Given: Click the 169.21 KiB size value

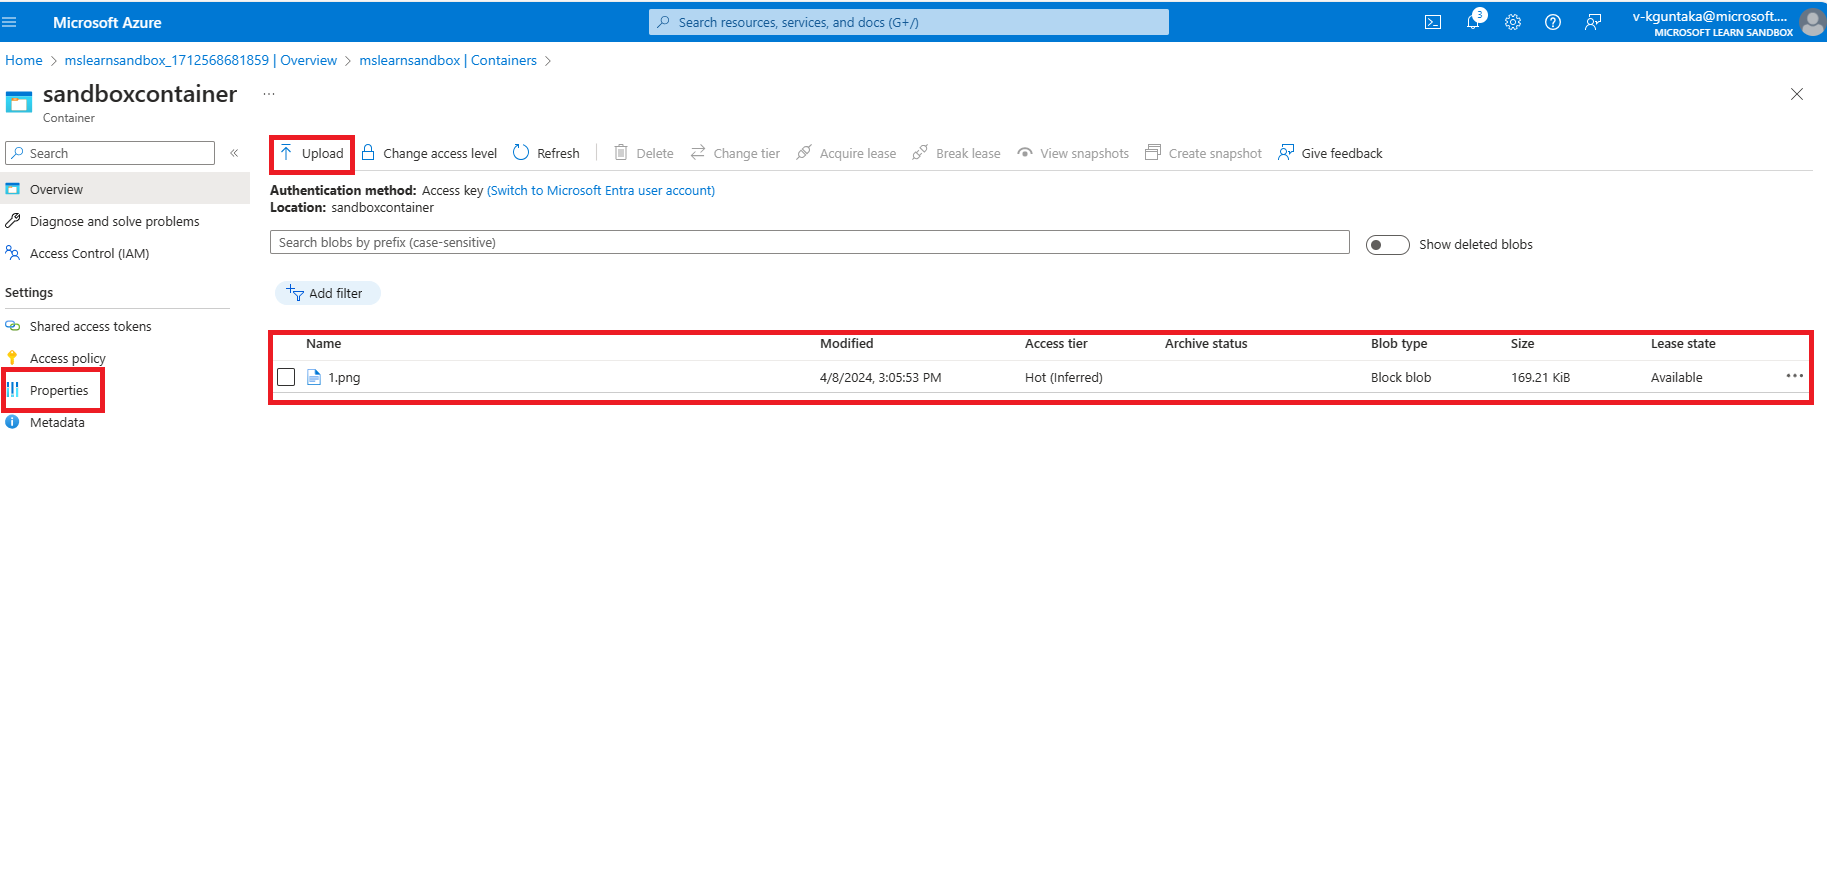Looking at the screenshot, I should [1540, 377].
